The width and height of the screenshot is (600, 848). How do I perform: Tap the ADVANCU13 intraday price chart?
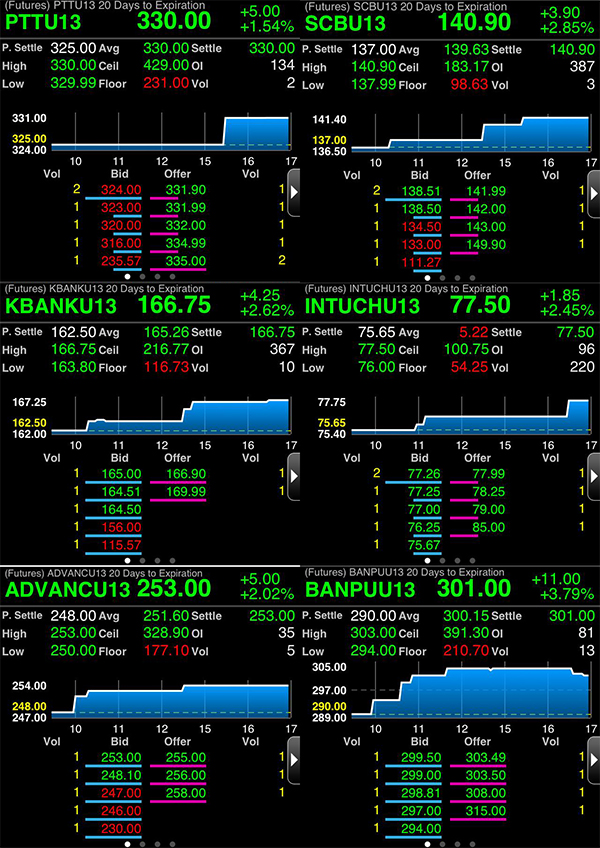click(x=171, y=700)
